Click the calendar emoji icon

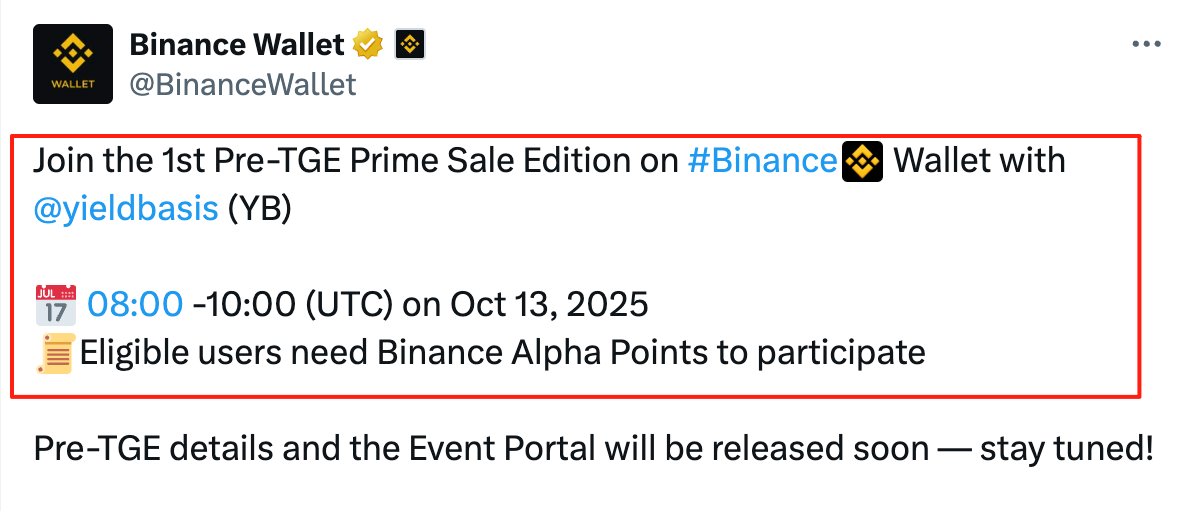(55, 303)
